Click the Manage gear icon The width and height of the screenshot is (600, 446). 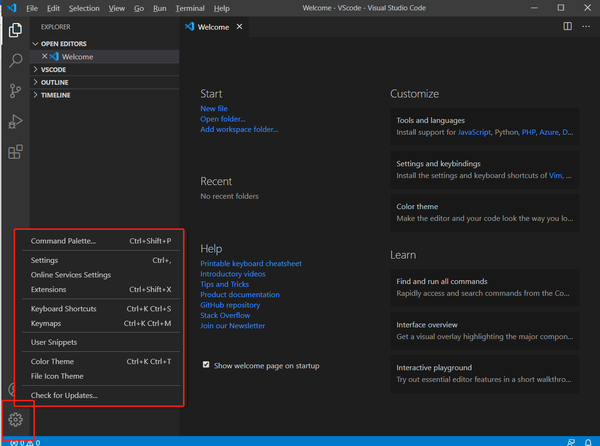(15, 420)
